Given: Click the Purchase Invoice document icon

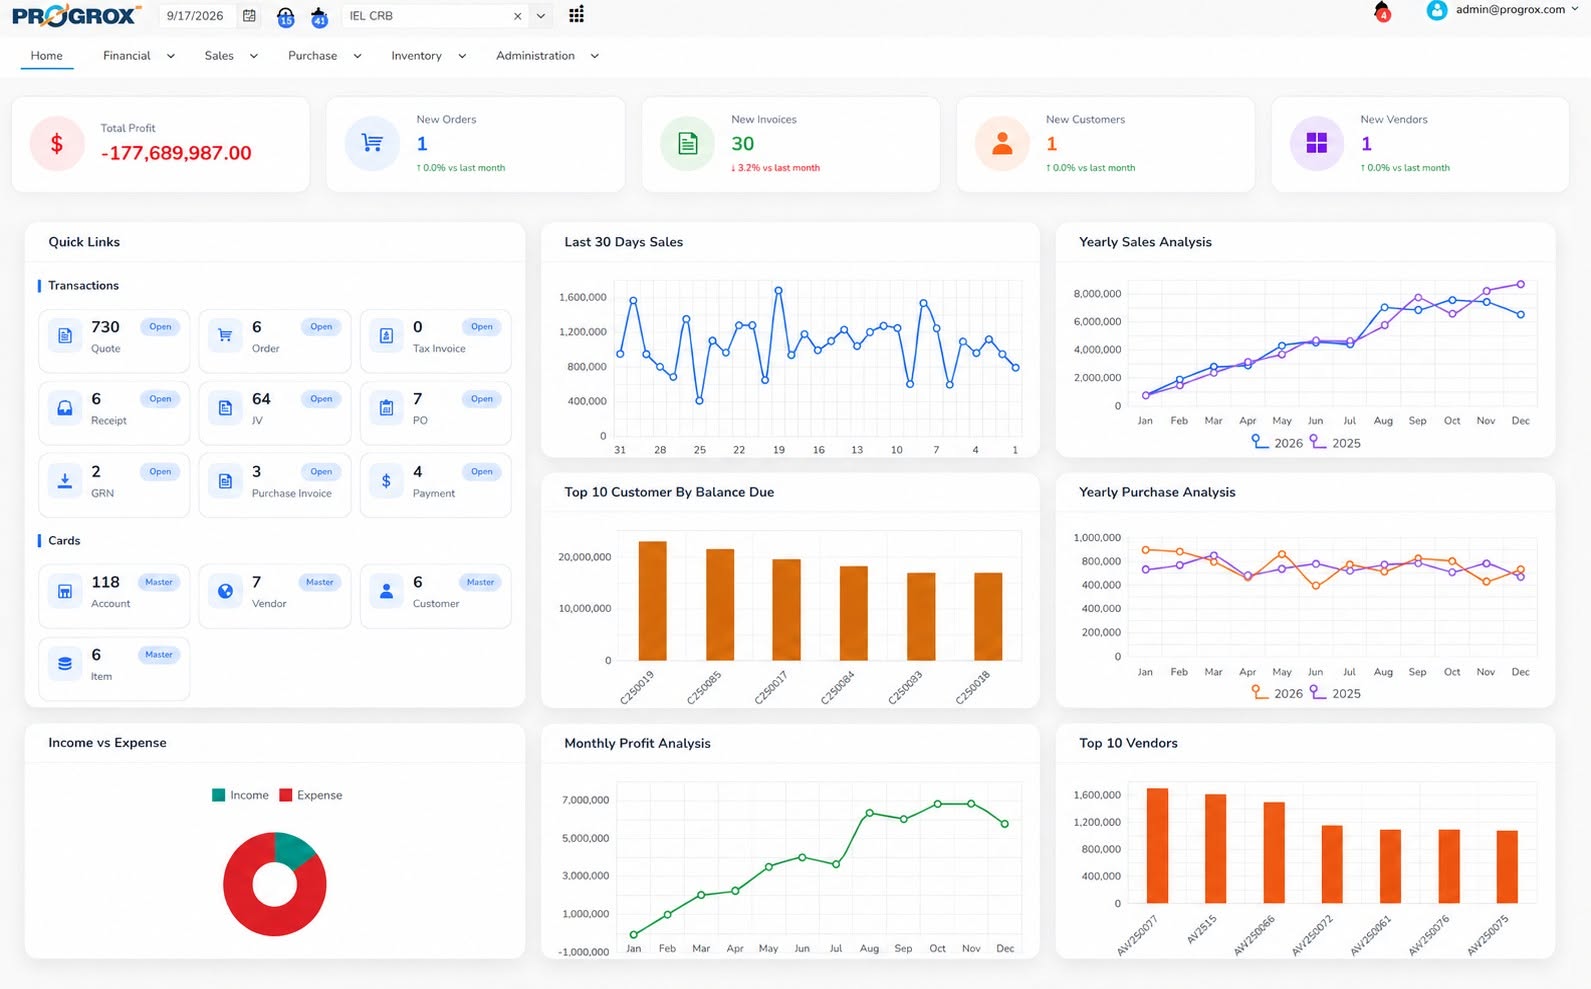Looking at the screenshot, I should tap(225, 481).
